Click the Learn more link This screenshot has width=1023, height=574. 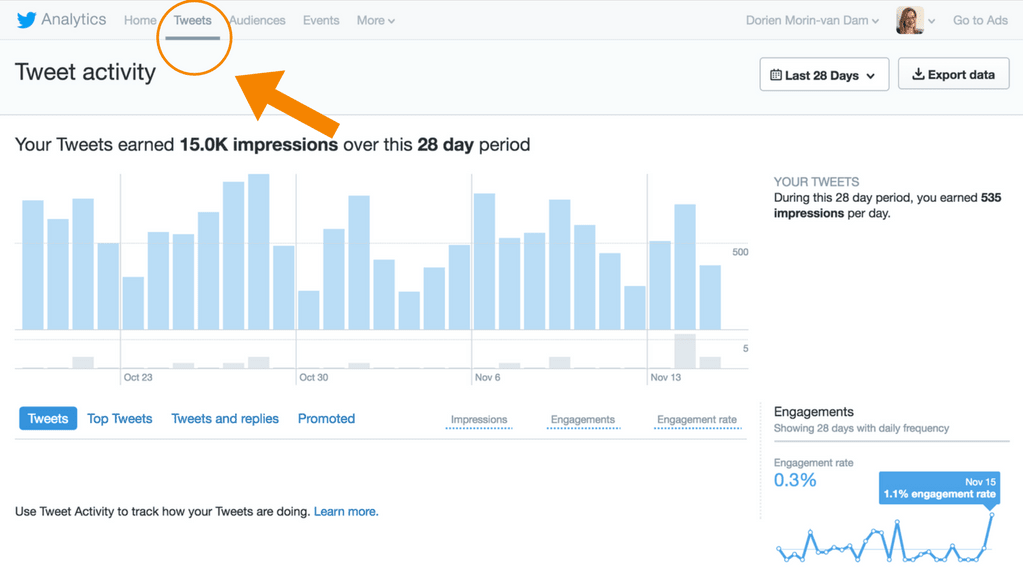click(x=346, y=511)
